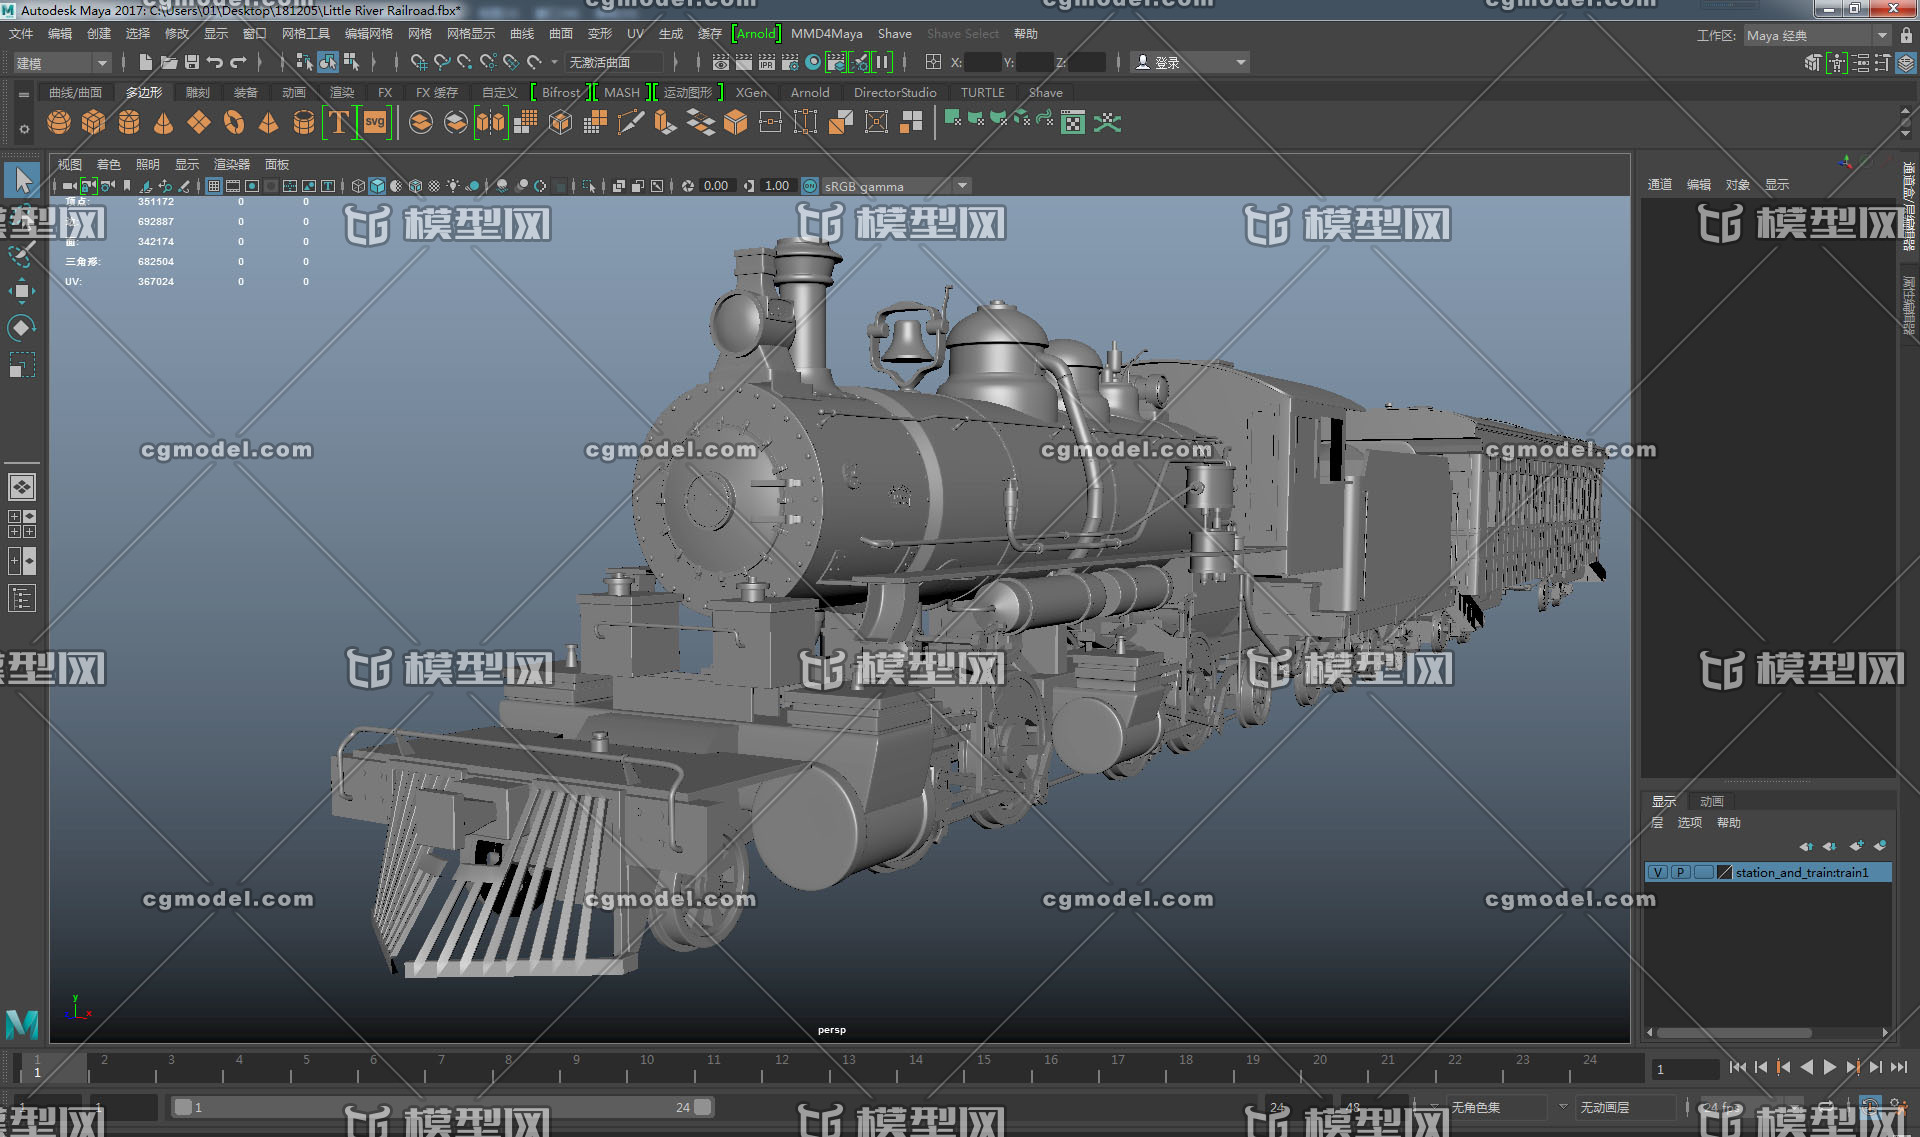Screen dimensions: 1920x1137
Task: Toggle the Channel Box sidebar icon
Action: (x=1907, y=62)
